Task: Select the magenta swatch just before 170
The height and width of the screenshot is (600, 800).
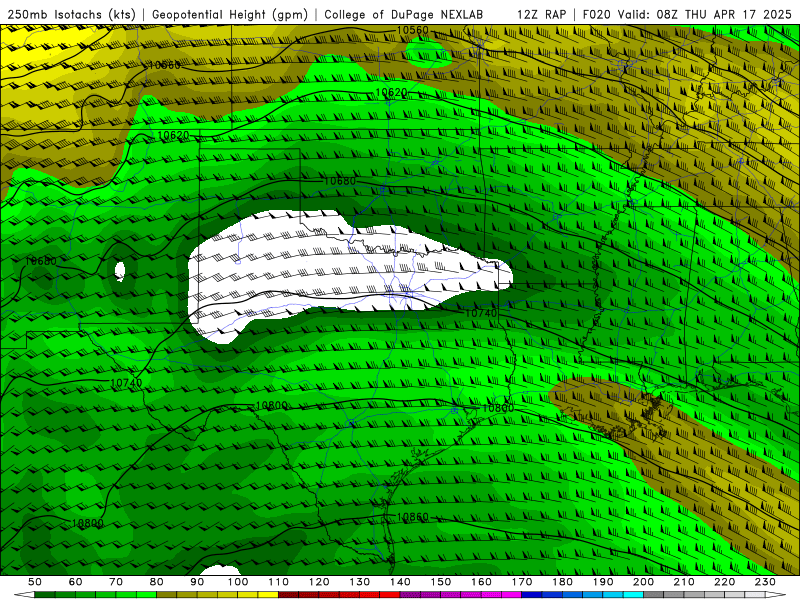Action: 512,595
